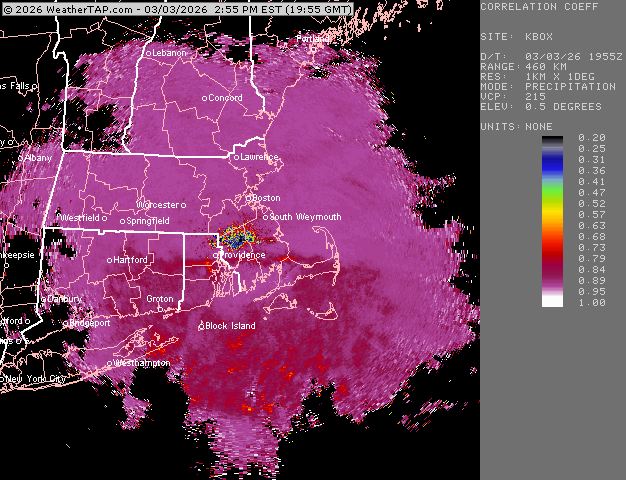The image size is (626, 480).
Task: Select the Lebanon location marker
Action: 150,53
